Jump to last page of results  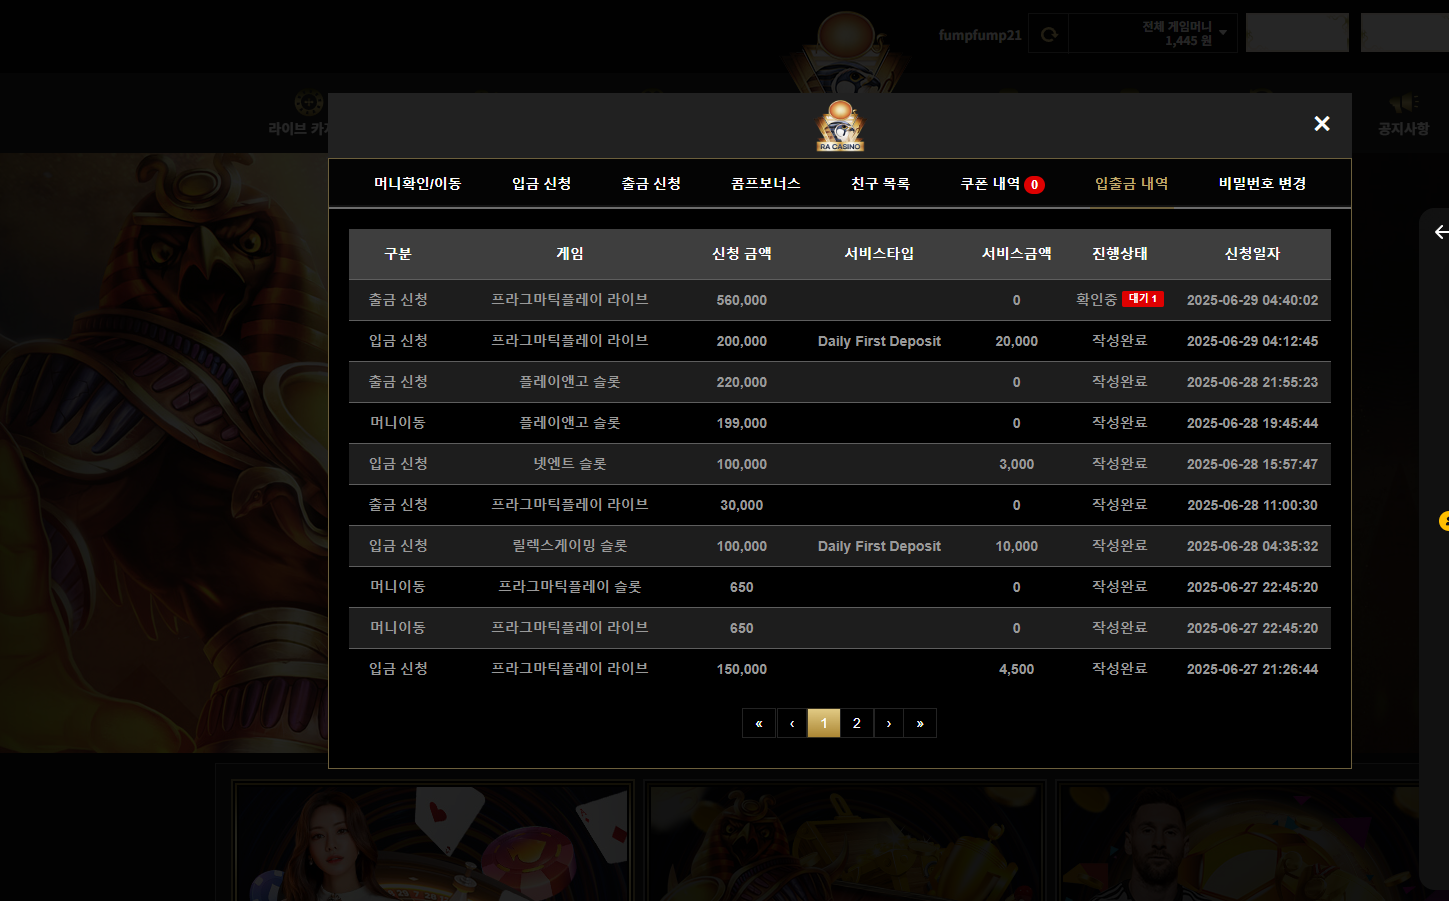coord(920,723)
